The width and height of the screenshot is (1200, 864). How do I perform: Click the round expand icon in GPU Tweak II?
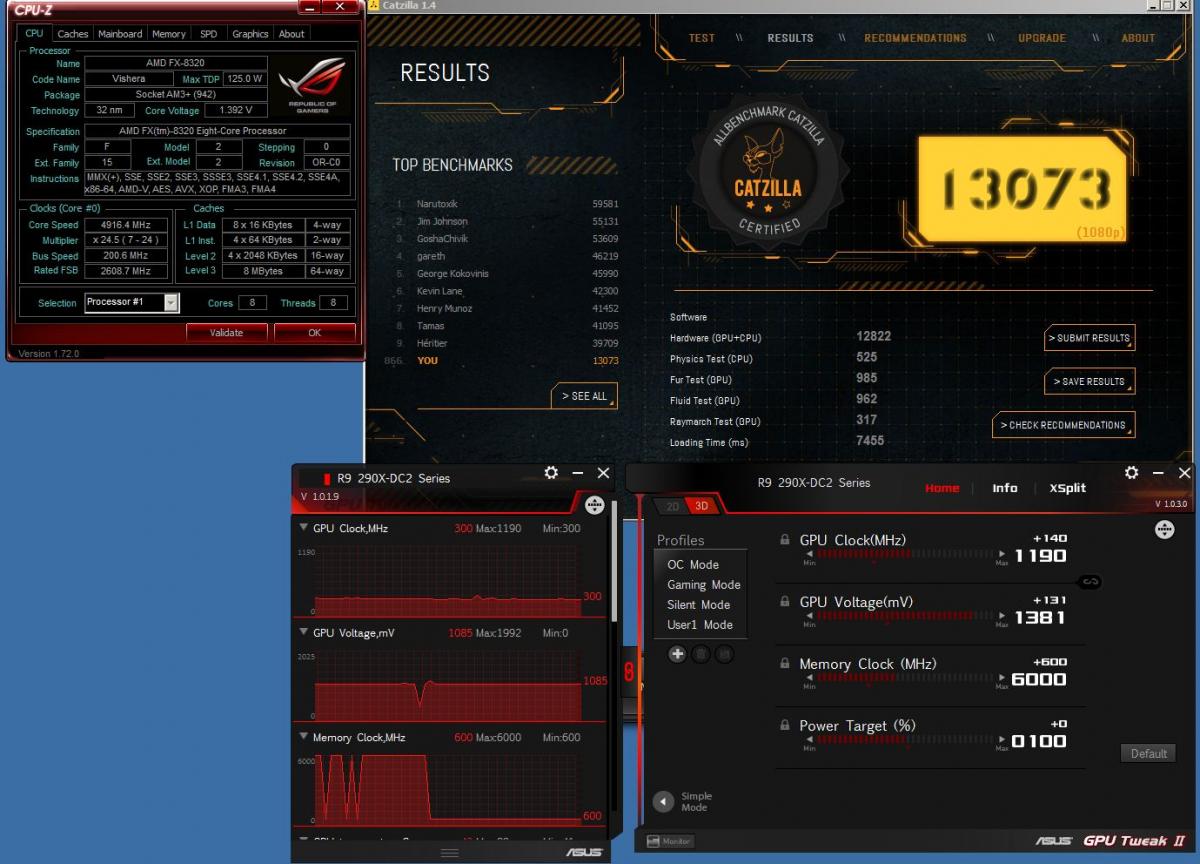(x=1165, y=529)
